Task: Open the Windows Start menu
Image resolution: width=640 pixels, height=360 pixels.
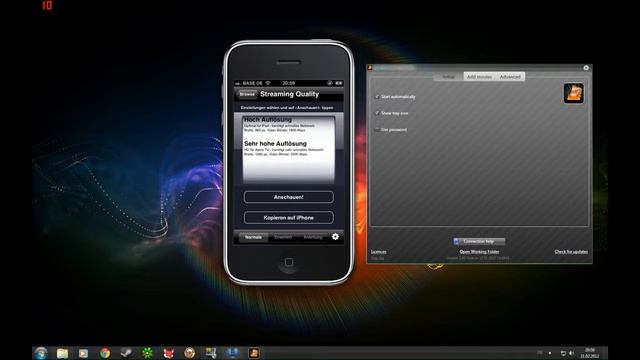Action: coord(41,353)
